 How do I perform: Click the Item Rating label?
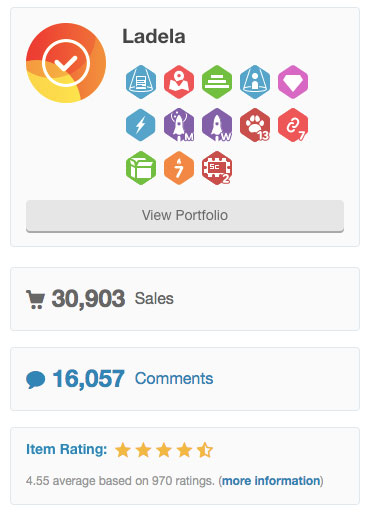[67, 449]
